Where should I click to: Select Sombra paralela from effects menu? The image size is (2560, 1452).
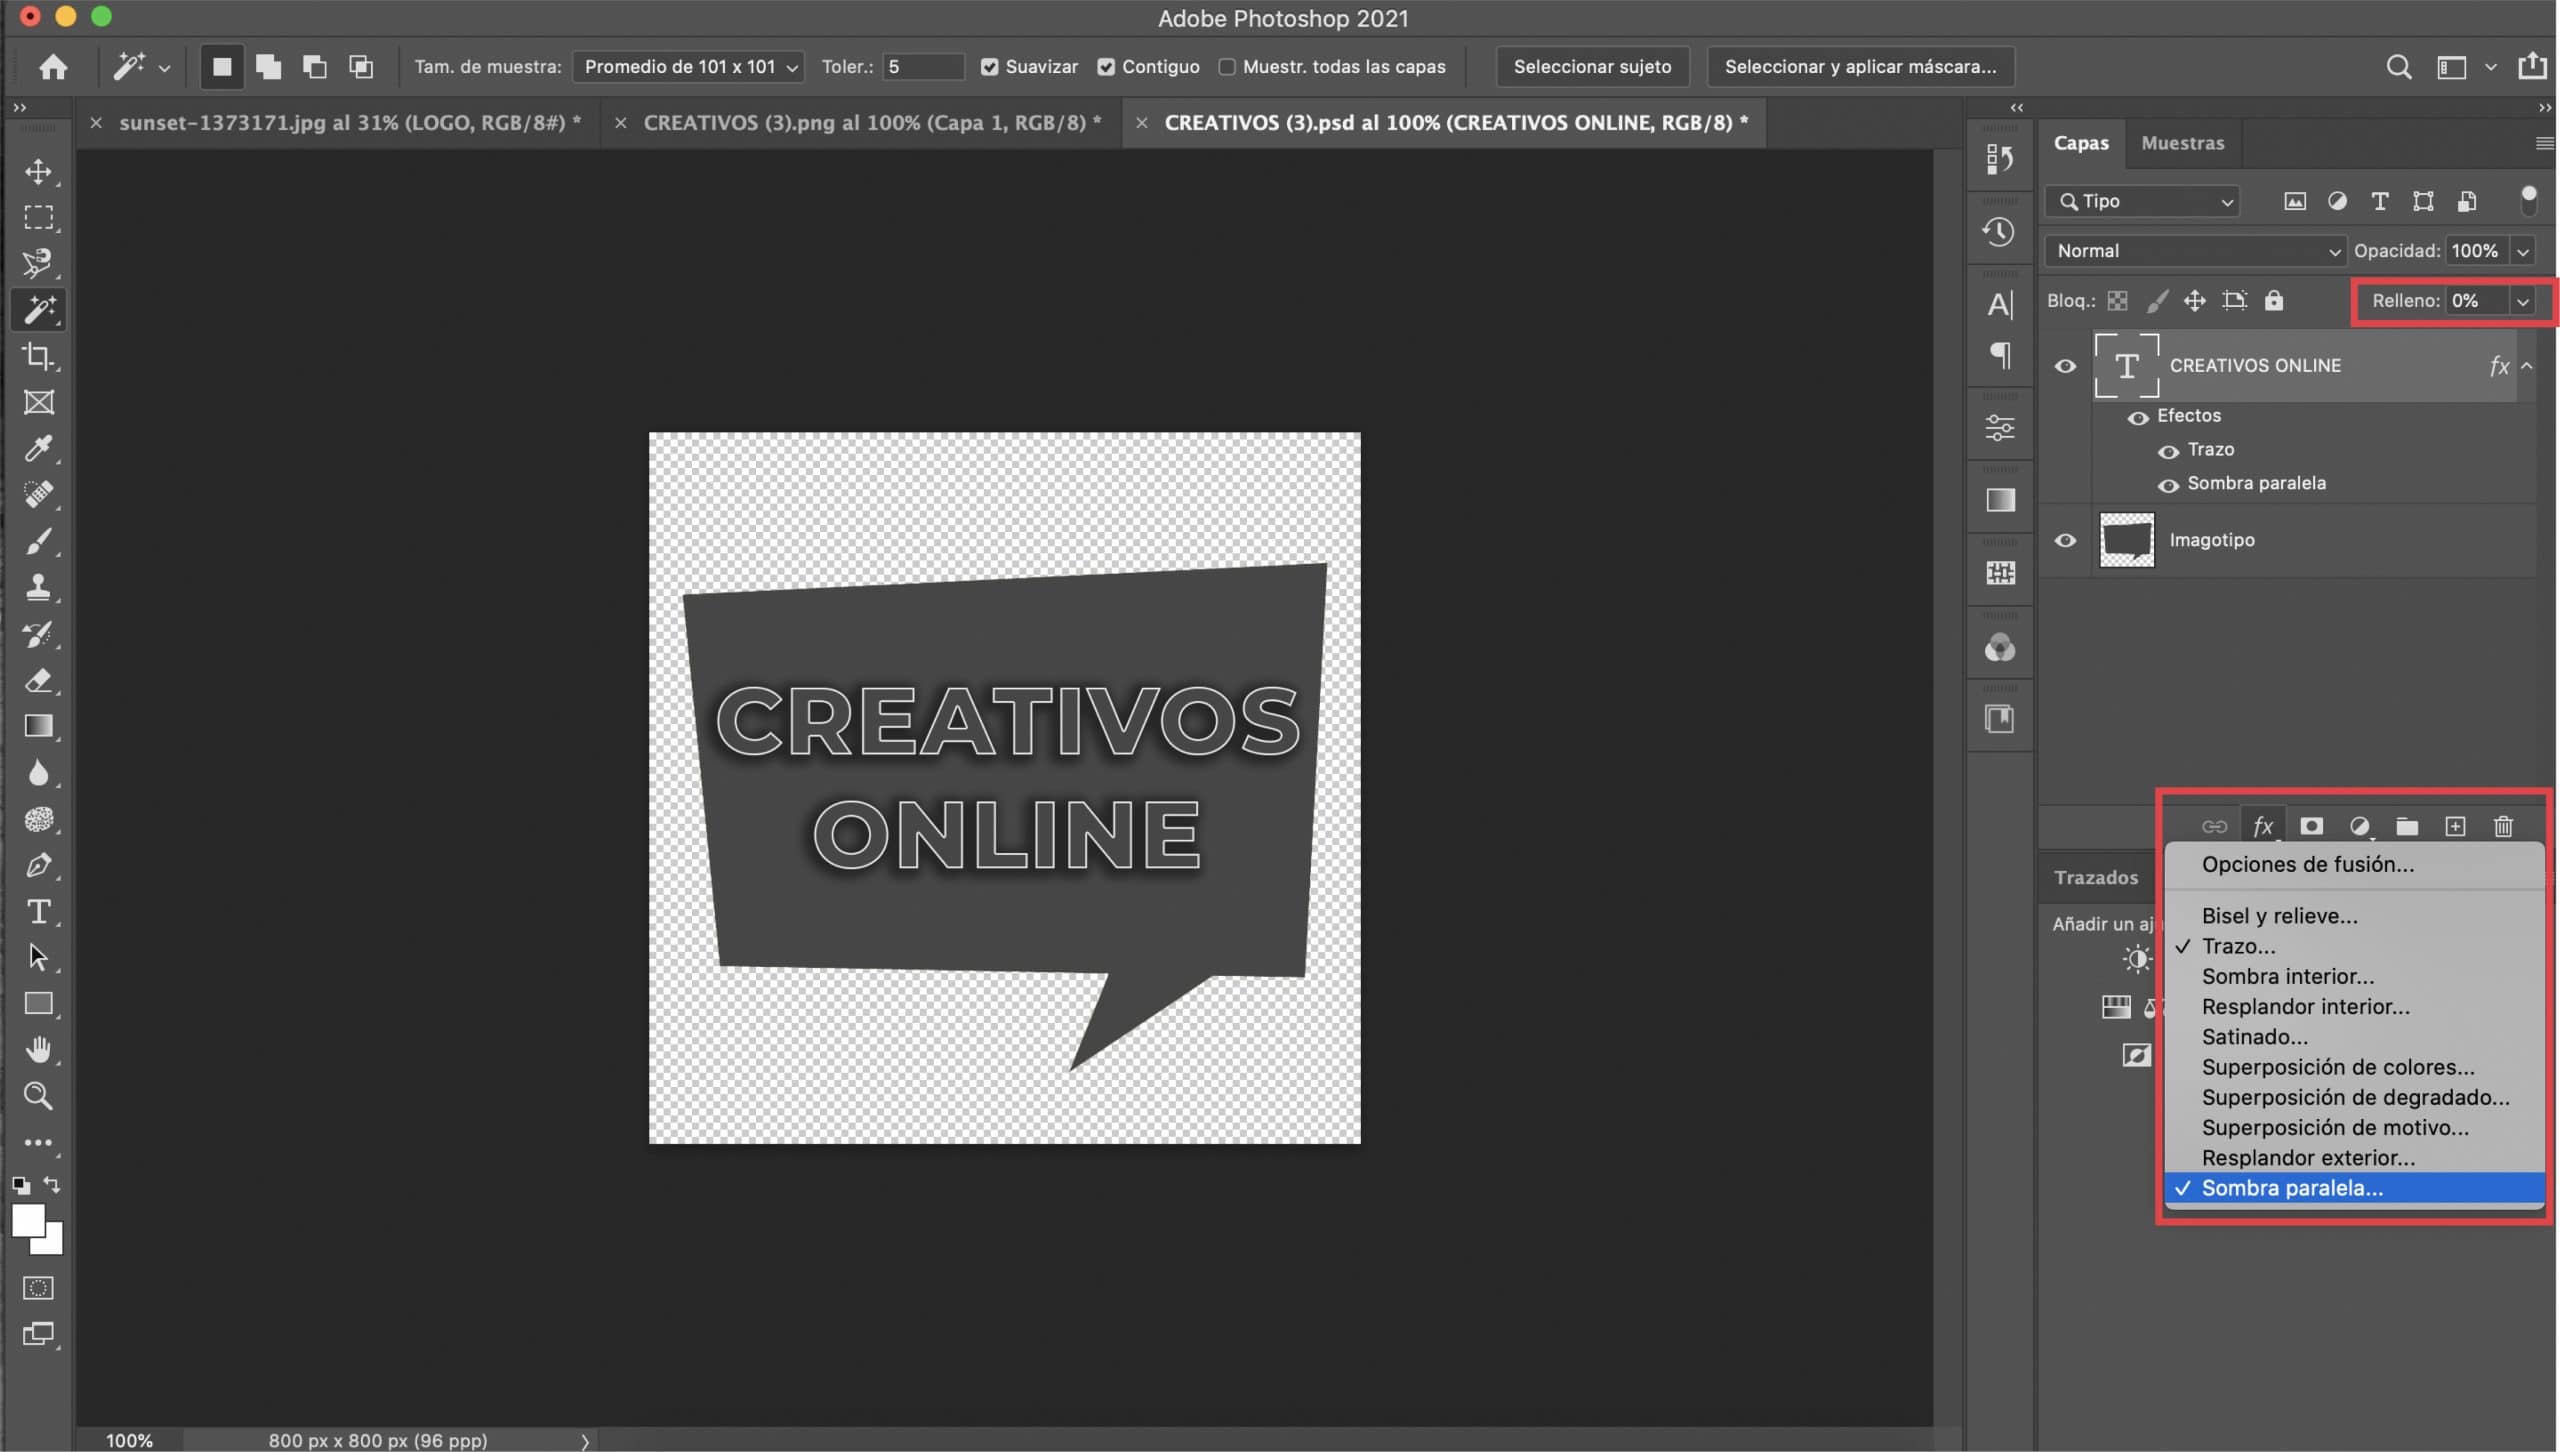[x=2293, y=1187]
